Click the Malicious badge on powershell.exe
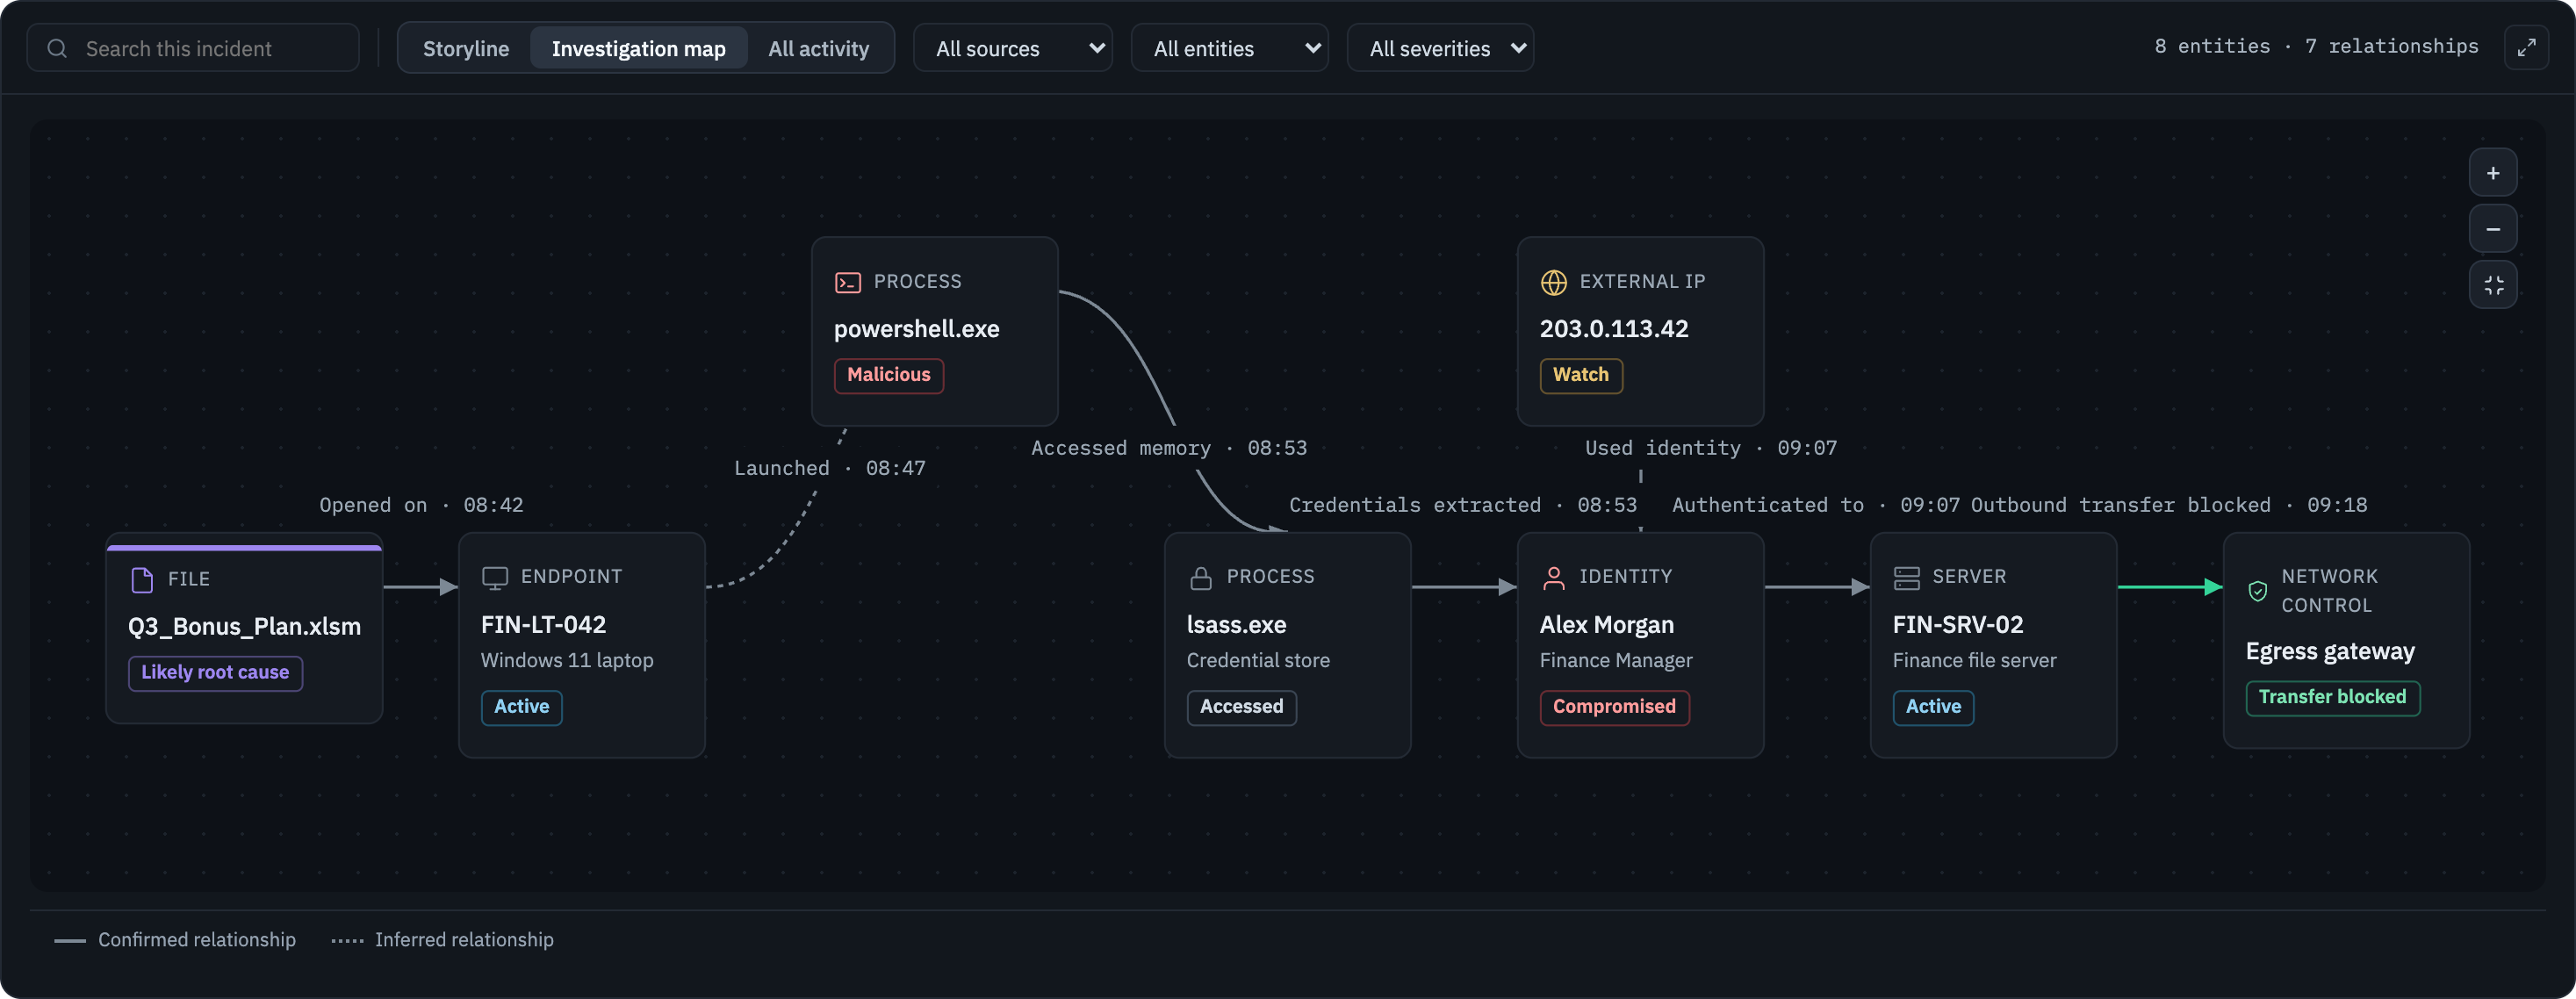This screenshot has height=999, width=2576. 888,375
